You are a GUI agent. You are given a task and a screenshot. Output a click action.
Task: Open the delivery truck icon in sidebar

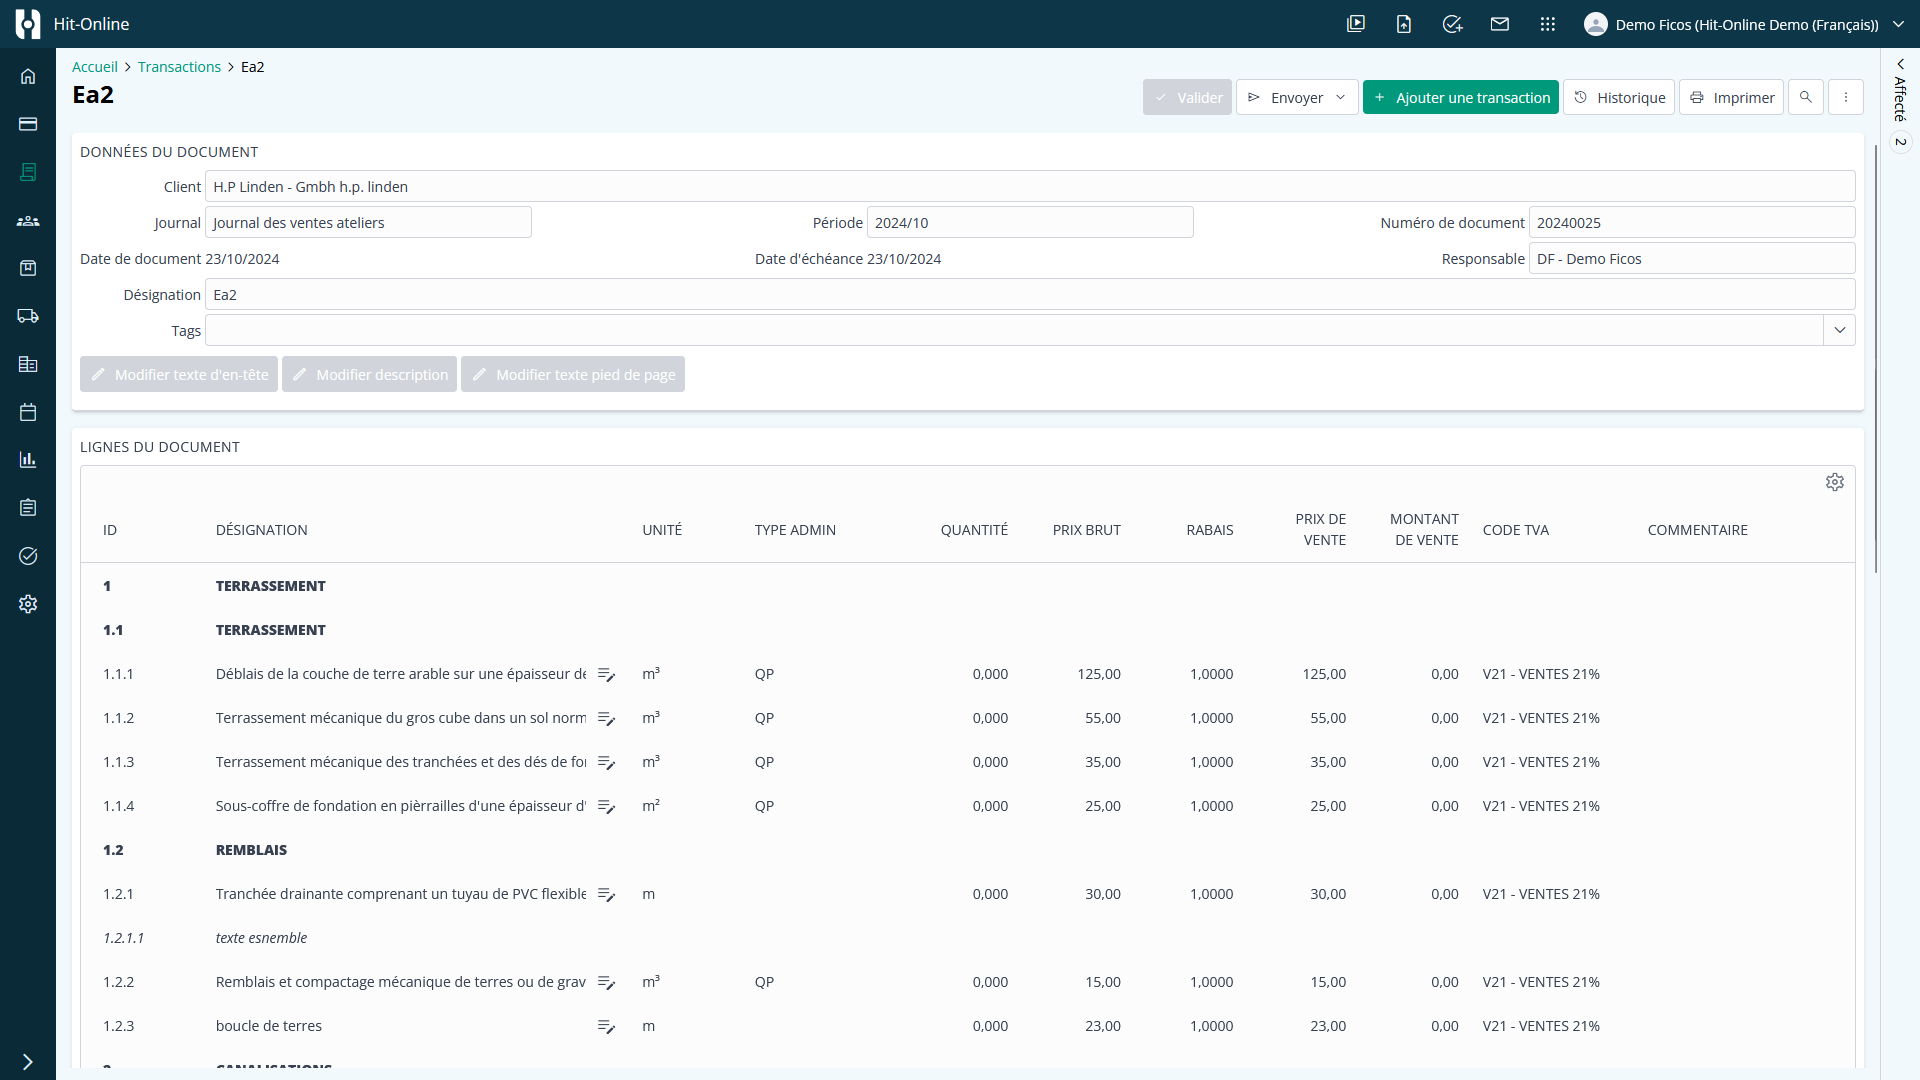(28, 316)
